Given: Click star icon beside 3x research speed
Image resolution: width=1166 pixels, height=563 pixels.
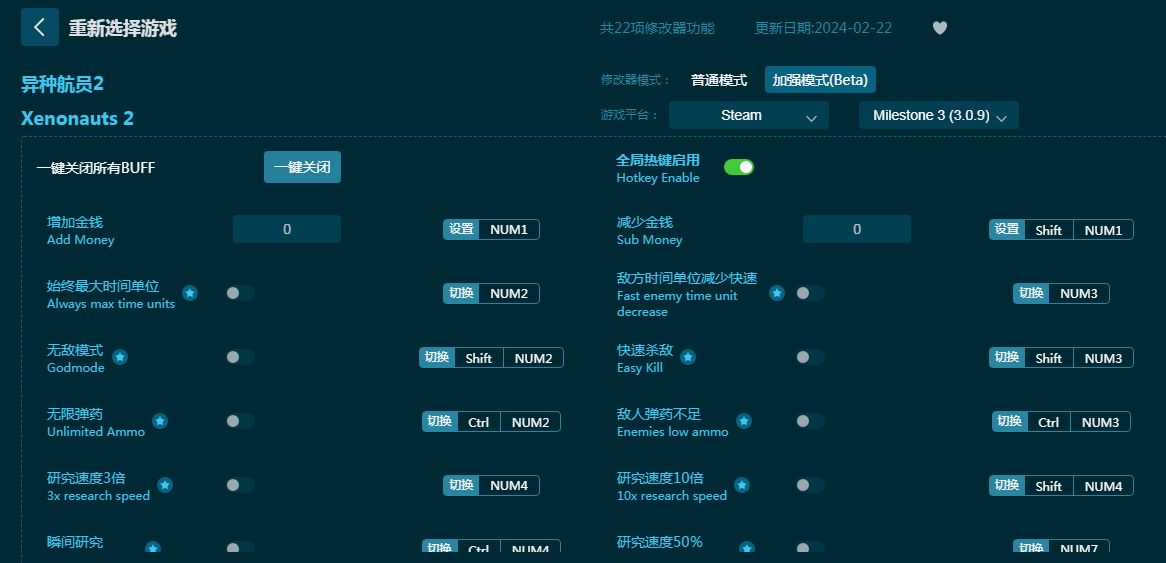Looking at the screenshot, I should (x=165, y=485).
